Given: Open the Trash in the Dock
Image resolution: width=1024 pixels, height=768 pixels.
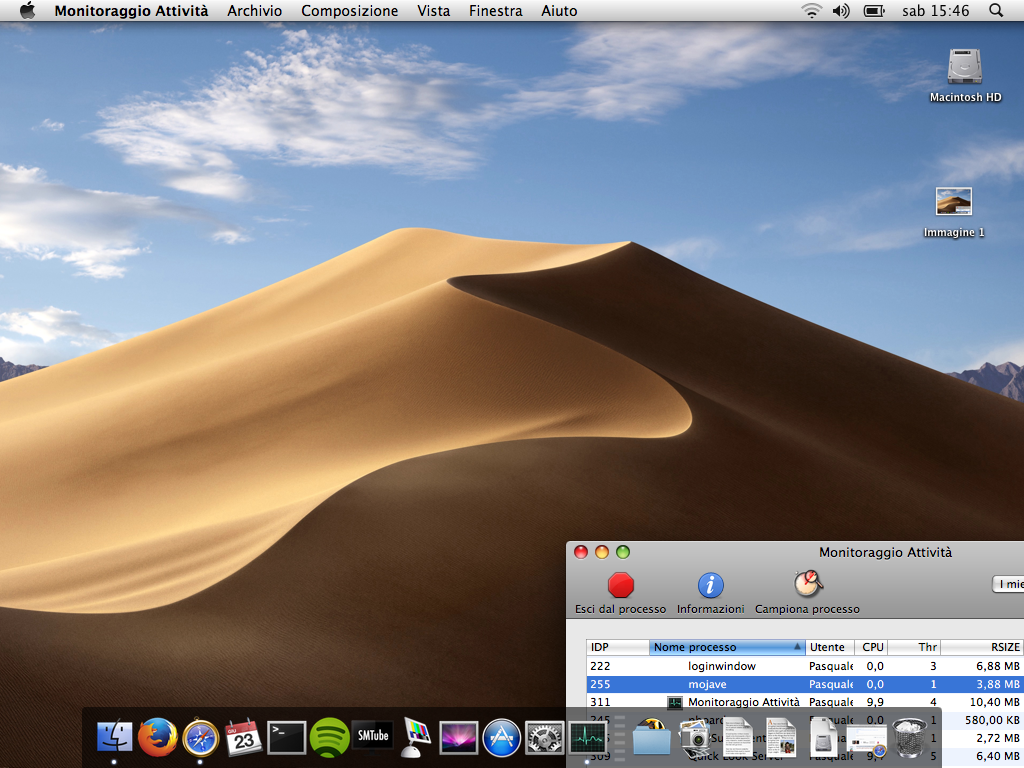Looking at the screenshot, I should [x=909, y=738].
